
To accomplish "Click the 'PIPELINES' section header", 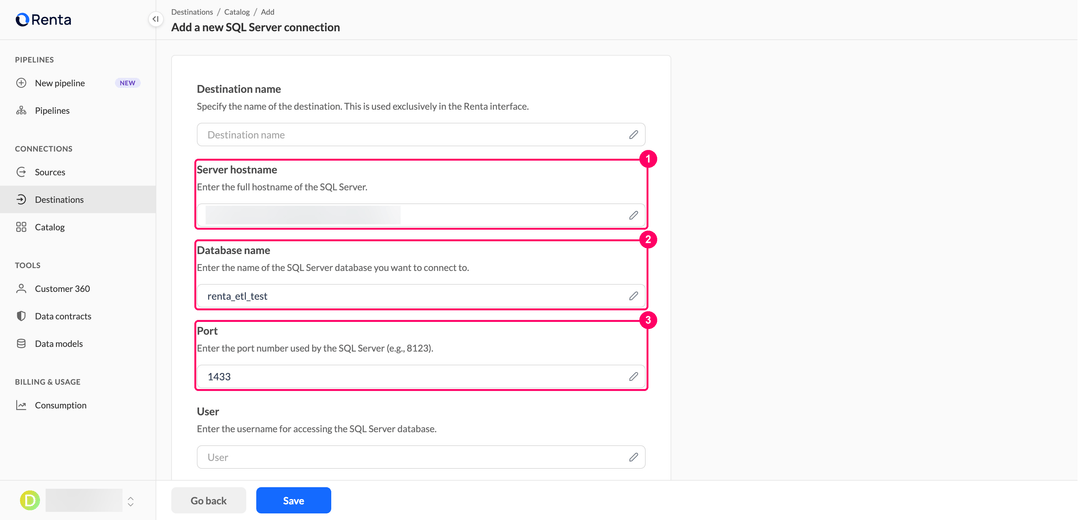I will pyautogui.click(x=34, y=60).
